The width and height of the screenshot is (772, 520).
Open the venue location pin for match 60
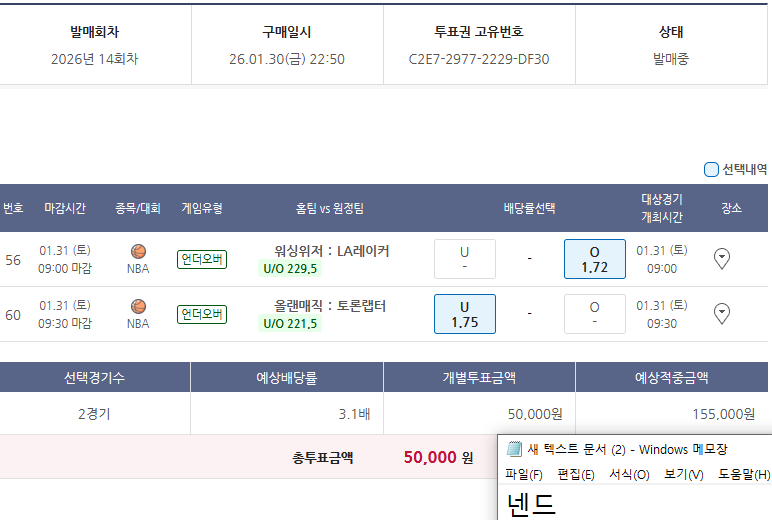click(x=722, y=314)
